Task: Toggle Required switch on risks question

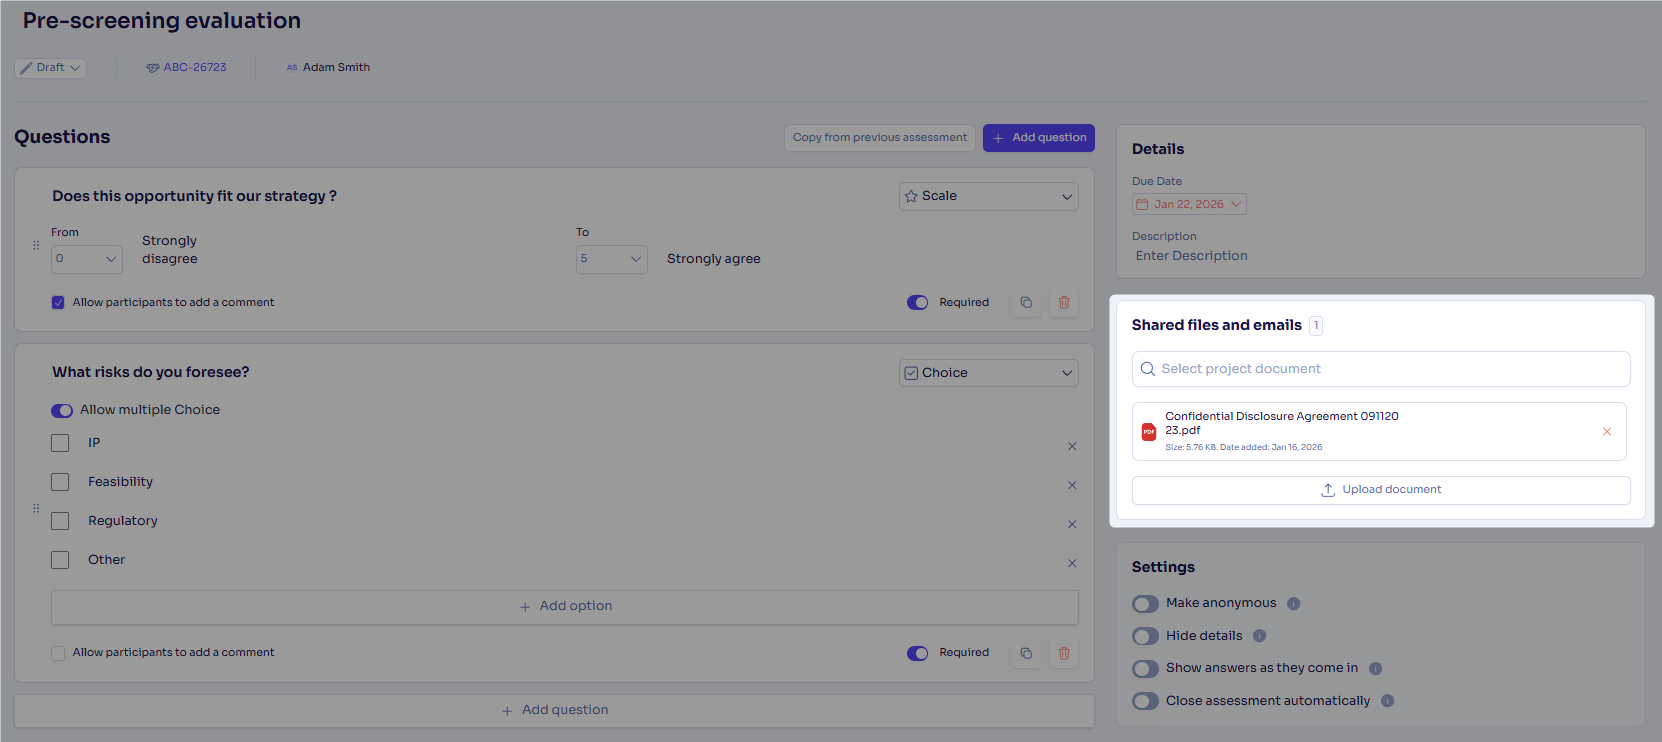Action: tap(917, 653)
